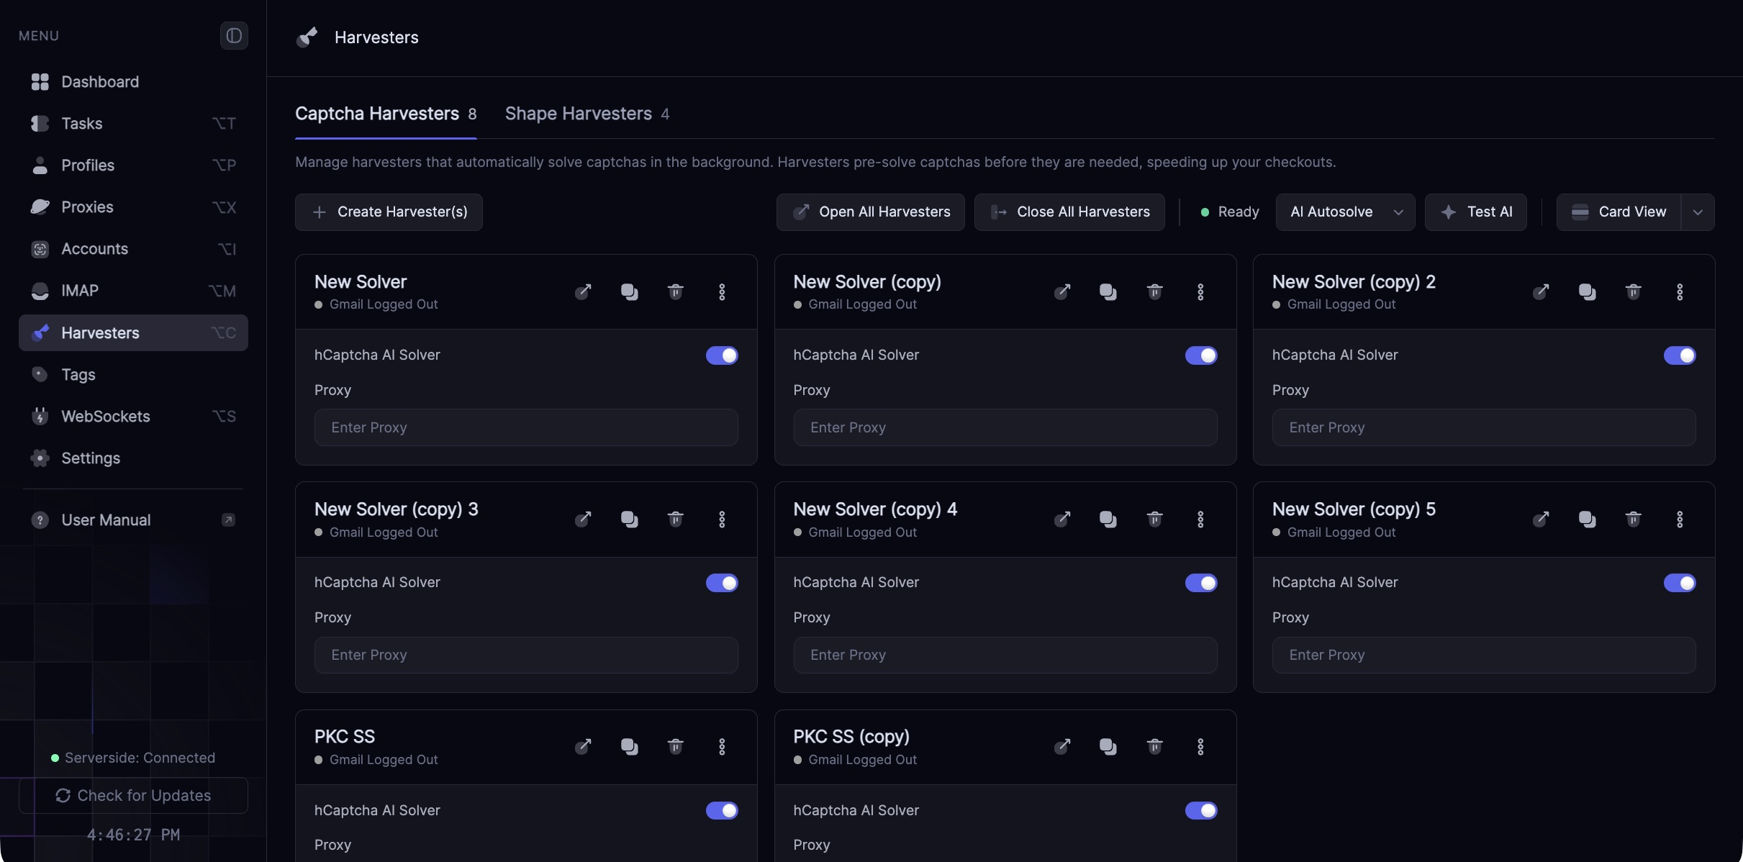Turn off hCaptcha AI Solver for New Solver (copy) 5
Screen dimensions: 1743x862
[1680, 583]
